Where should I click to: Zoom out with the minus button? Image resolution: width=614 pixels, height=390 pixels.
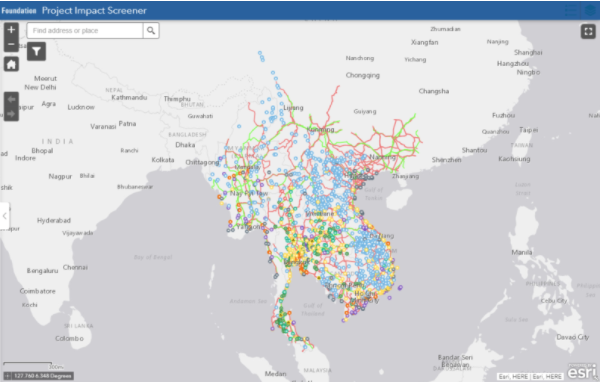[11, 45]
